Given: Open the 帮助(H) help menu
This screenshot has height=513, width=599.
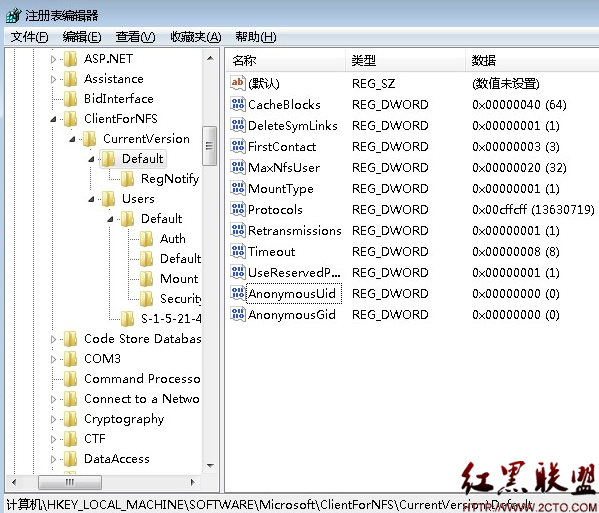Looking at the screenshot, I should coord(256,37).
